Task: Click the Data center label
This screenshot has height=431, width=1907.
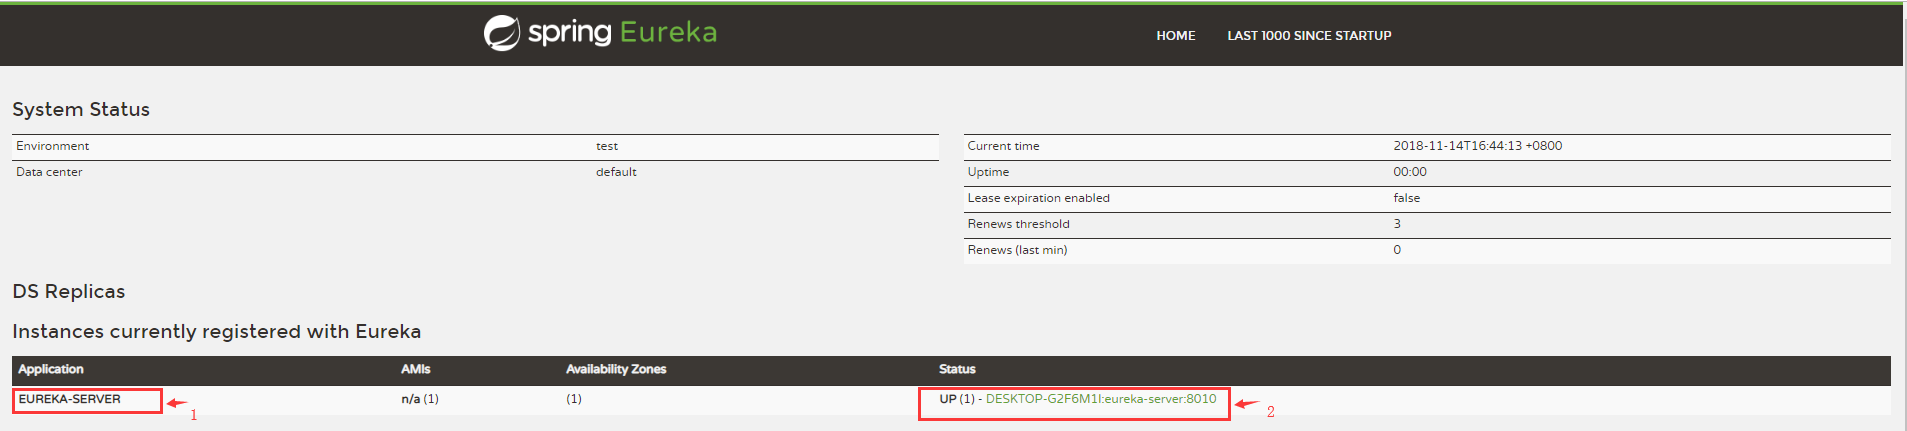Action: click(49, 172)
